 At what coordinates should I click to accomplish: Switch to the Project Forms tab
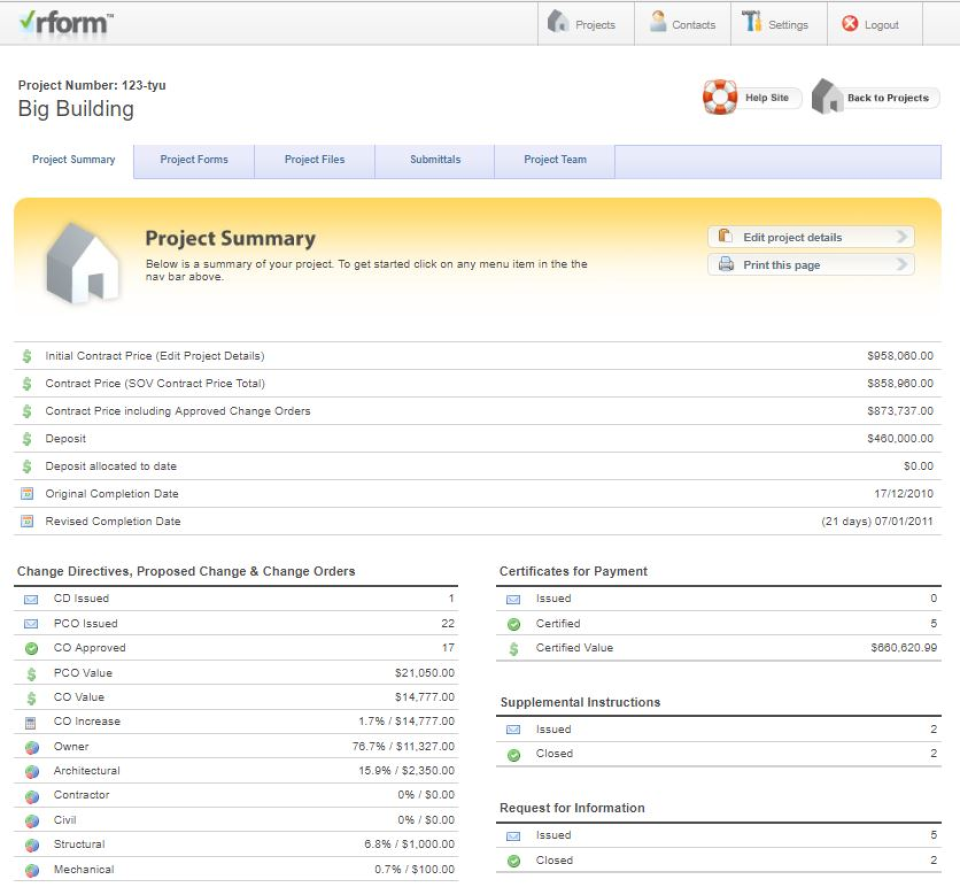coord(194,160)
